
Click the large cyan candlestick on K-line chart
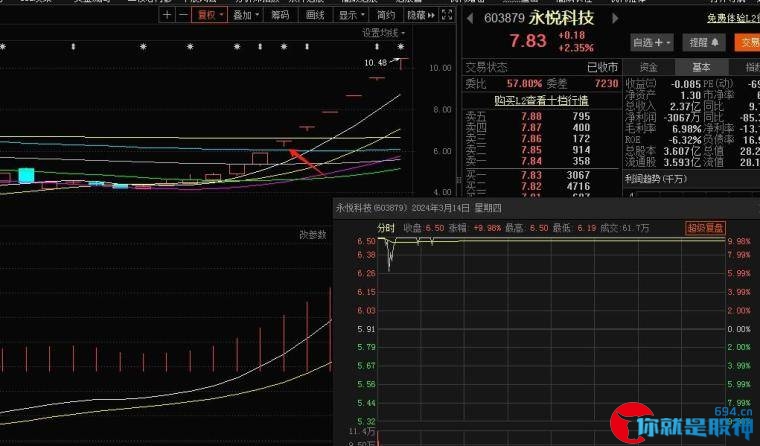(x=26, y=175)
